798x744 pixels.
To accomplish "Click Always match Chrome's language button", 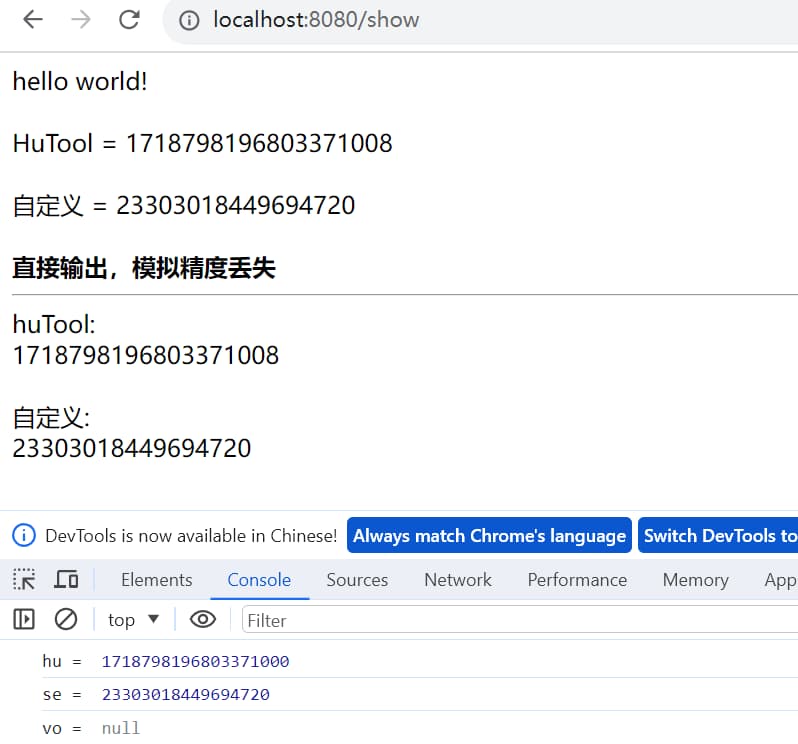I will point(489,535).
